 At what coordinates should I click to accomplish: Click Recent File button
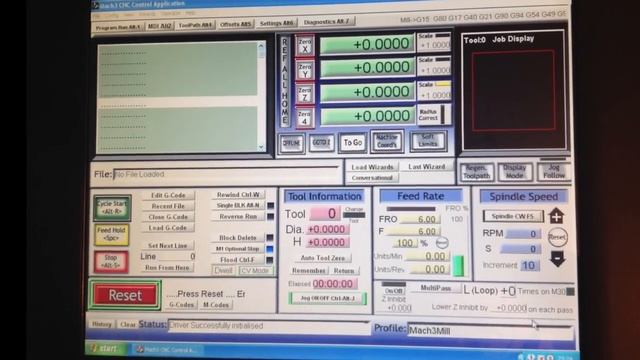168,207
